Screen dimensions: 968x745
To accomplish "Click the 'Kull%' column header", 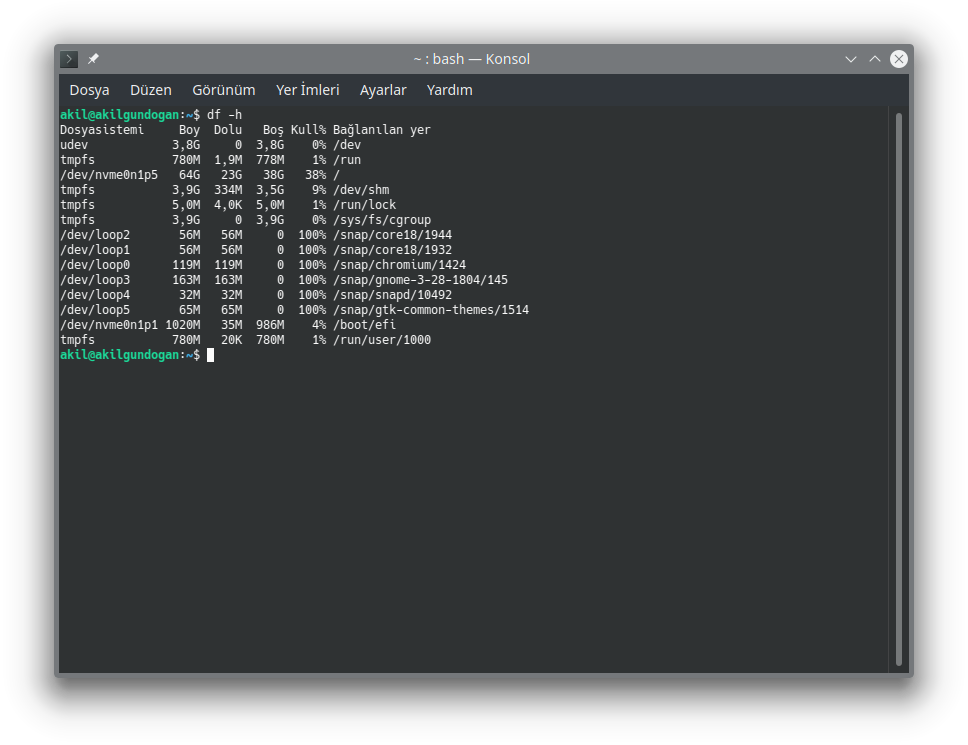I will click(x=309, y=130).
